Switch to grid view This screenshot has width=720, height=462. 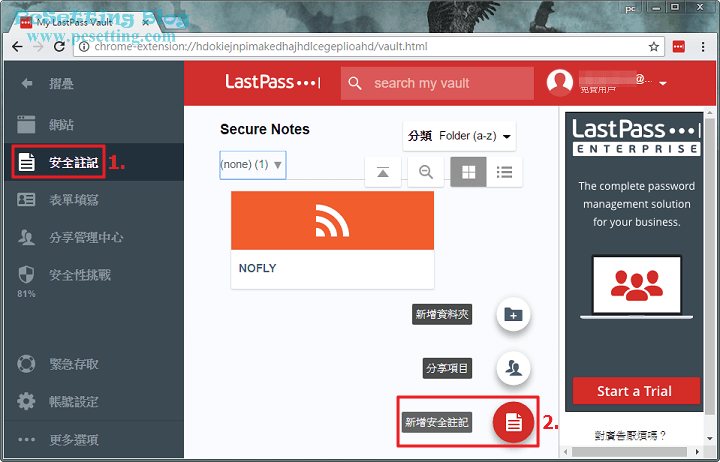pyautogui.click(x=467, y=172)
